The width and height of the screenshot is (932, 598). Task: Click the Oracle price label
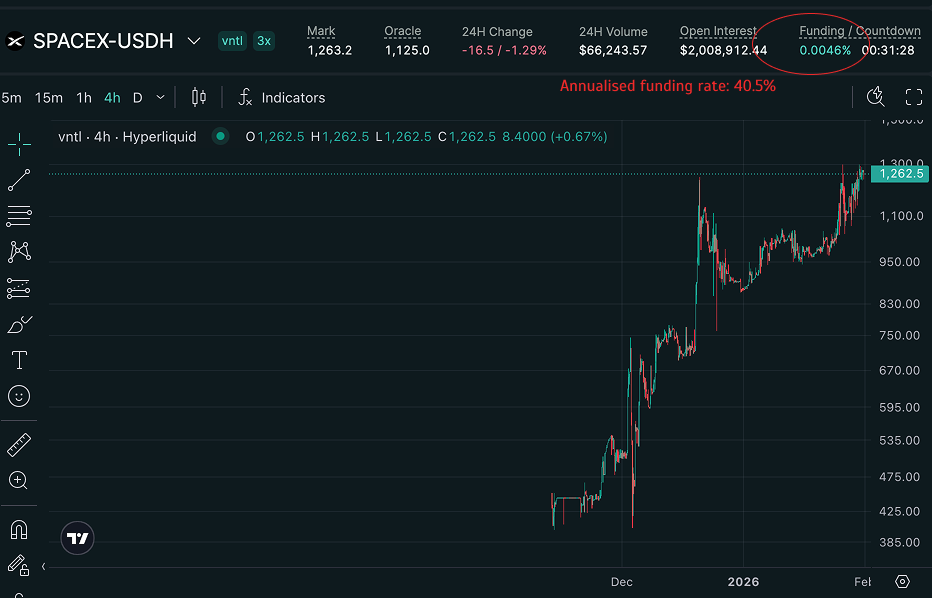click(402, 31)
